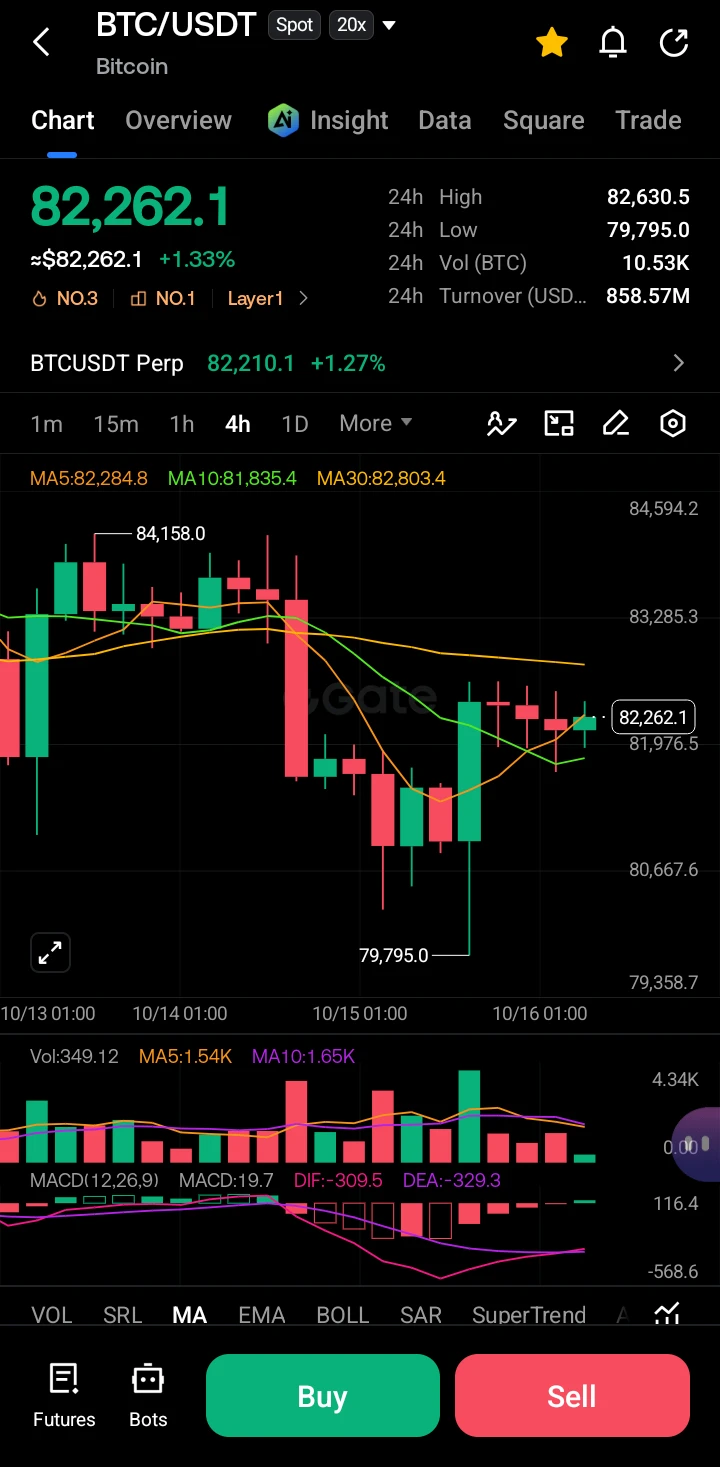The width and height of the screenshot is (720, 1467).
Task: Tap the NO.3 hot ranking tag
Action: 65,298
